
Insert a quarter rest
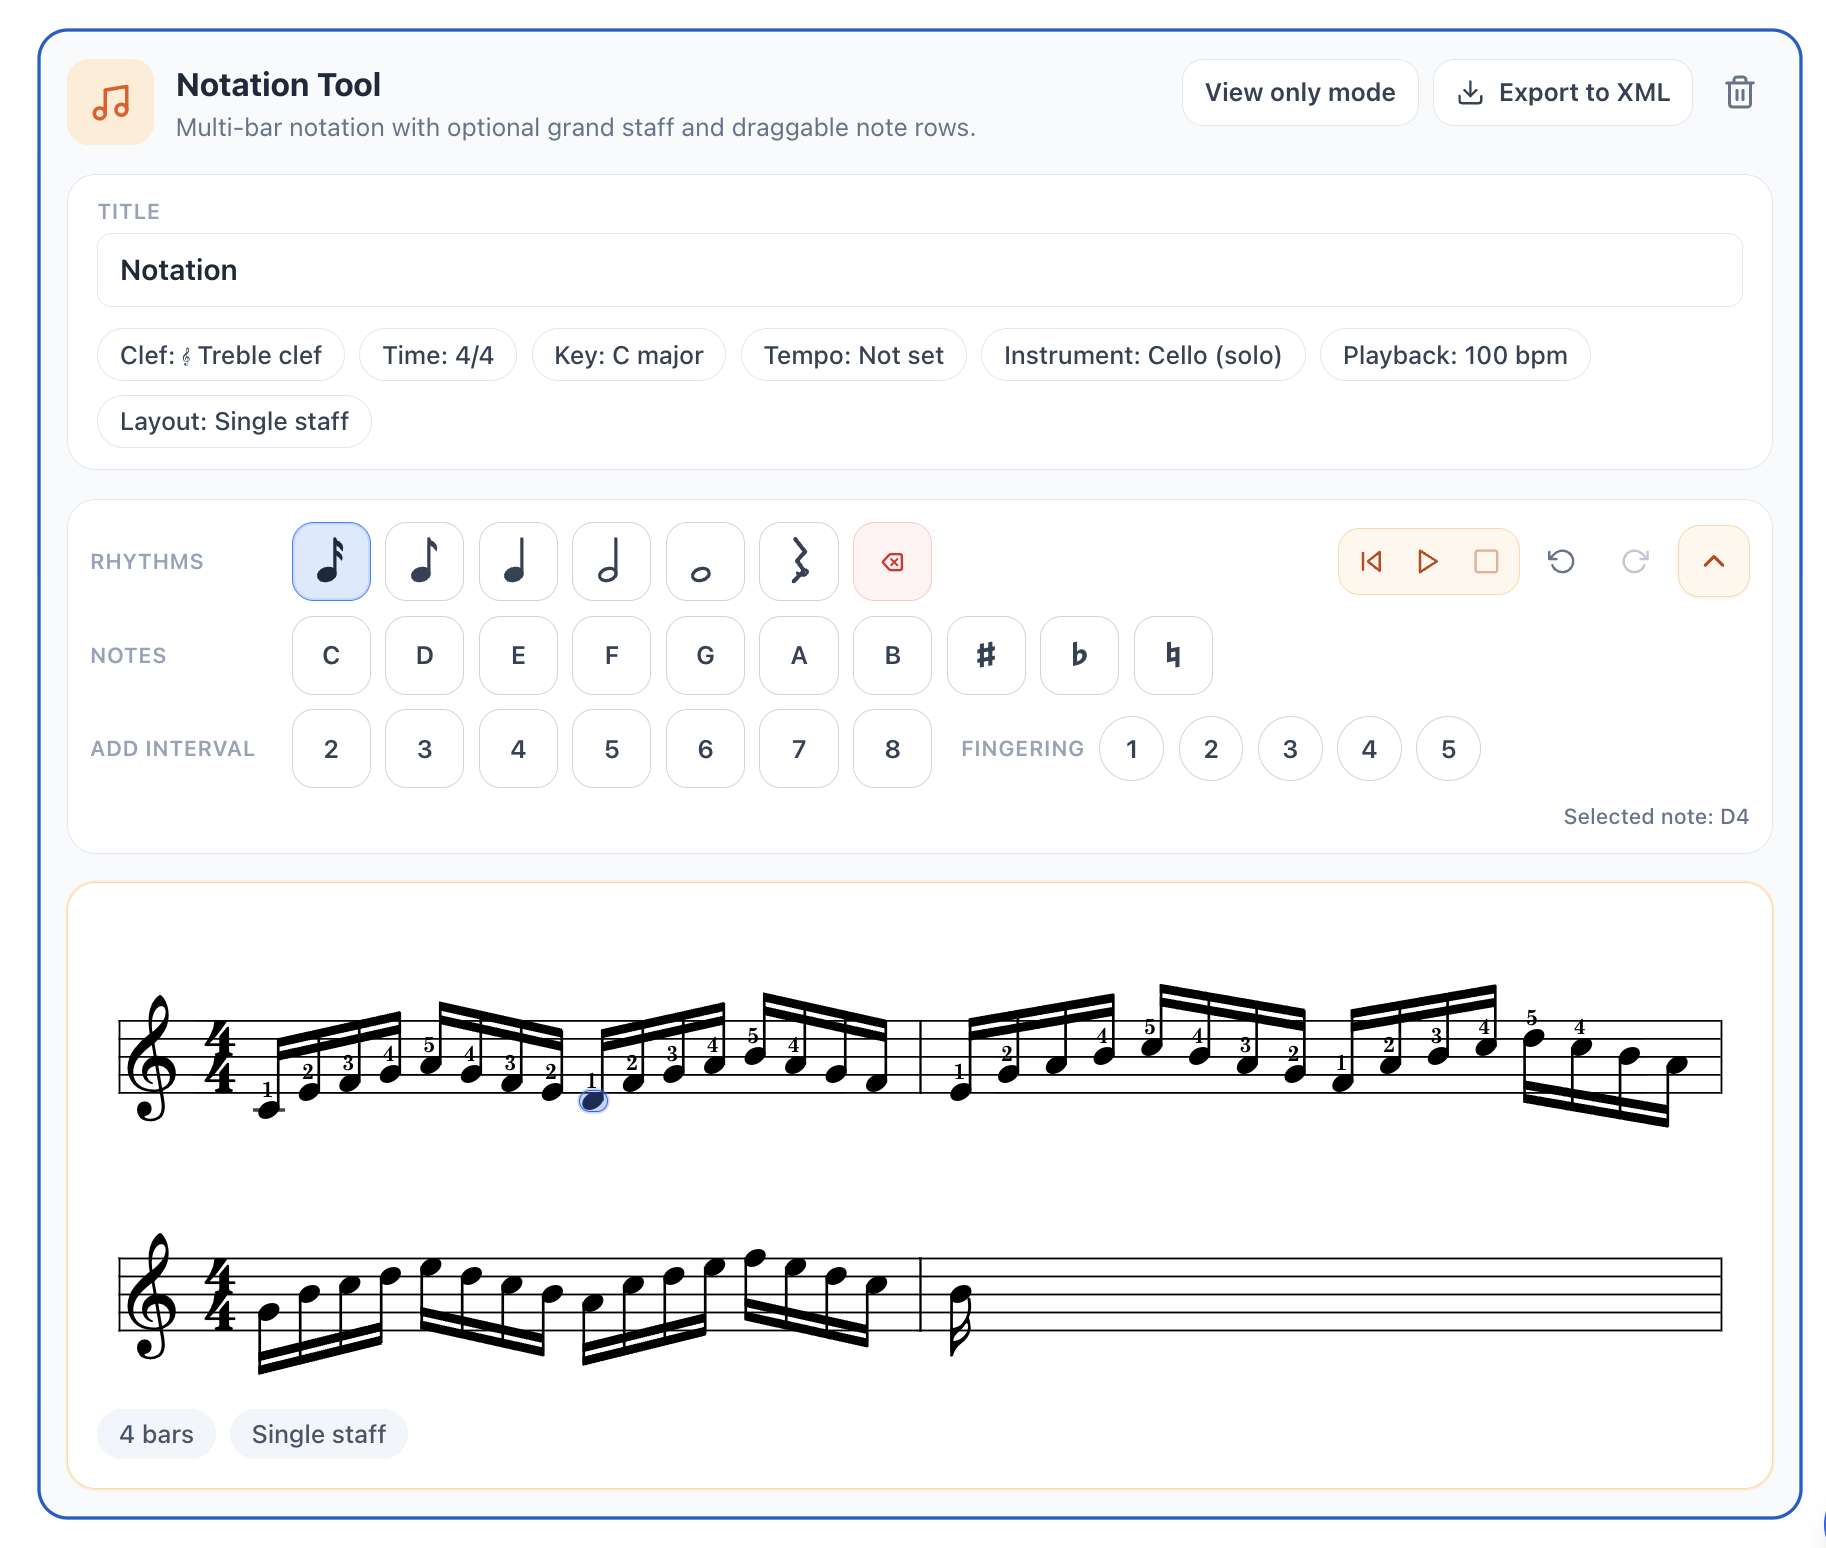point(797,561)
